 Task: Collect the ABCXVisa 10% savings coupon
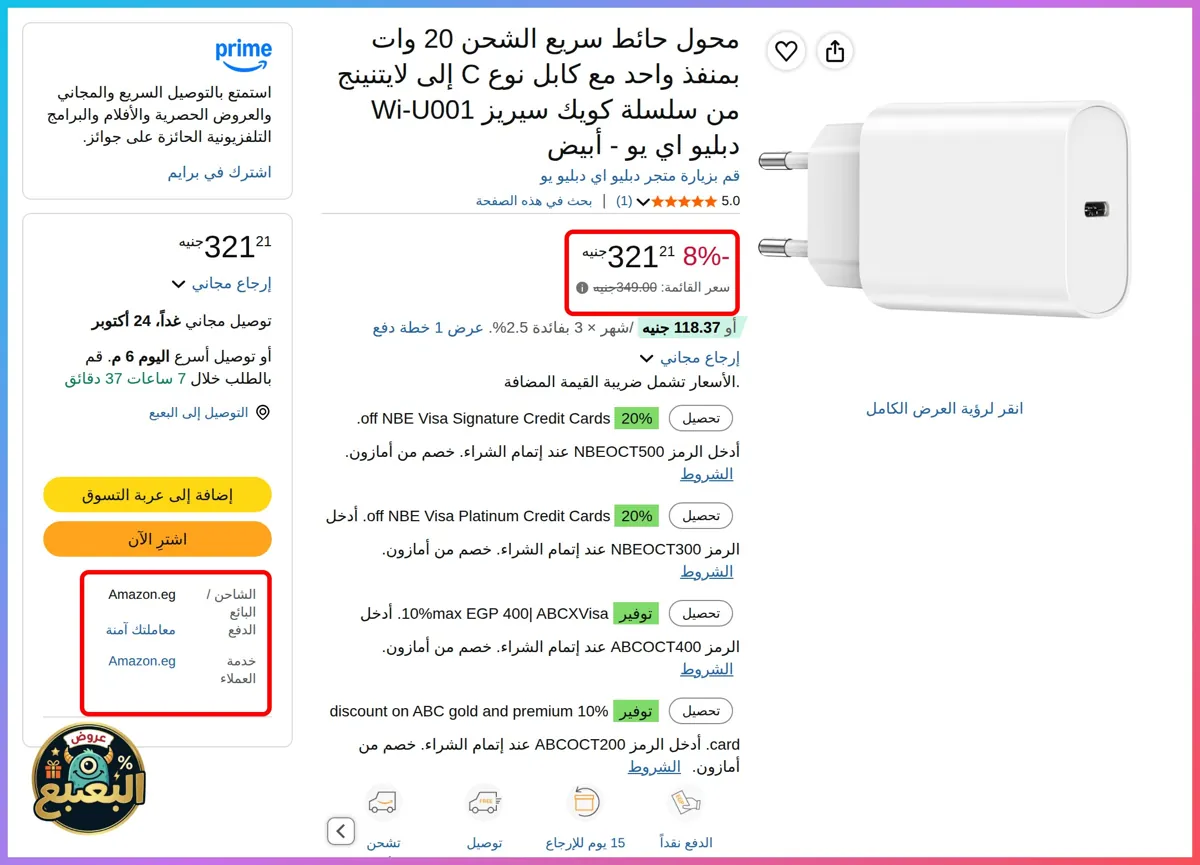[701, 613]
